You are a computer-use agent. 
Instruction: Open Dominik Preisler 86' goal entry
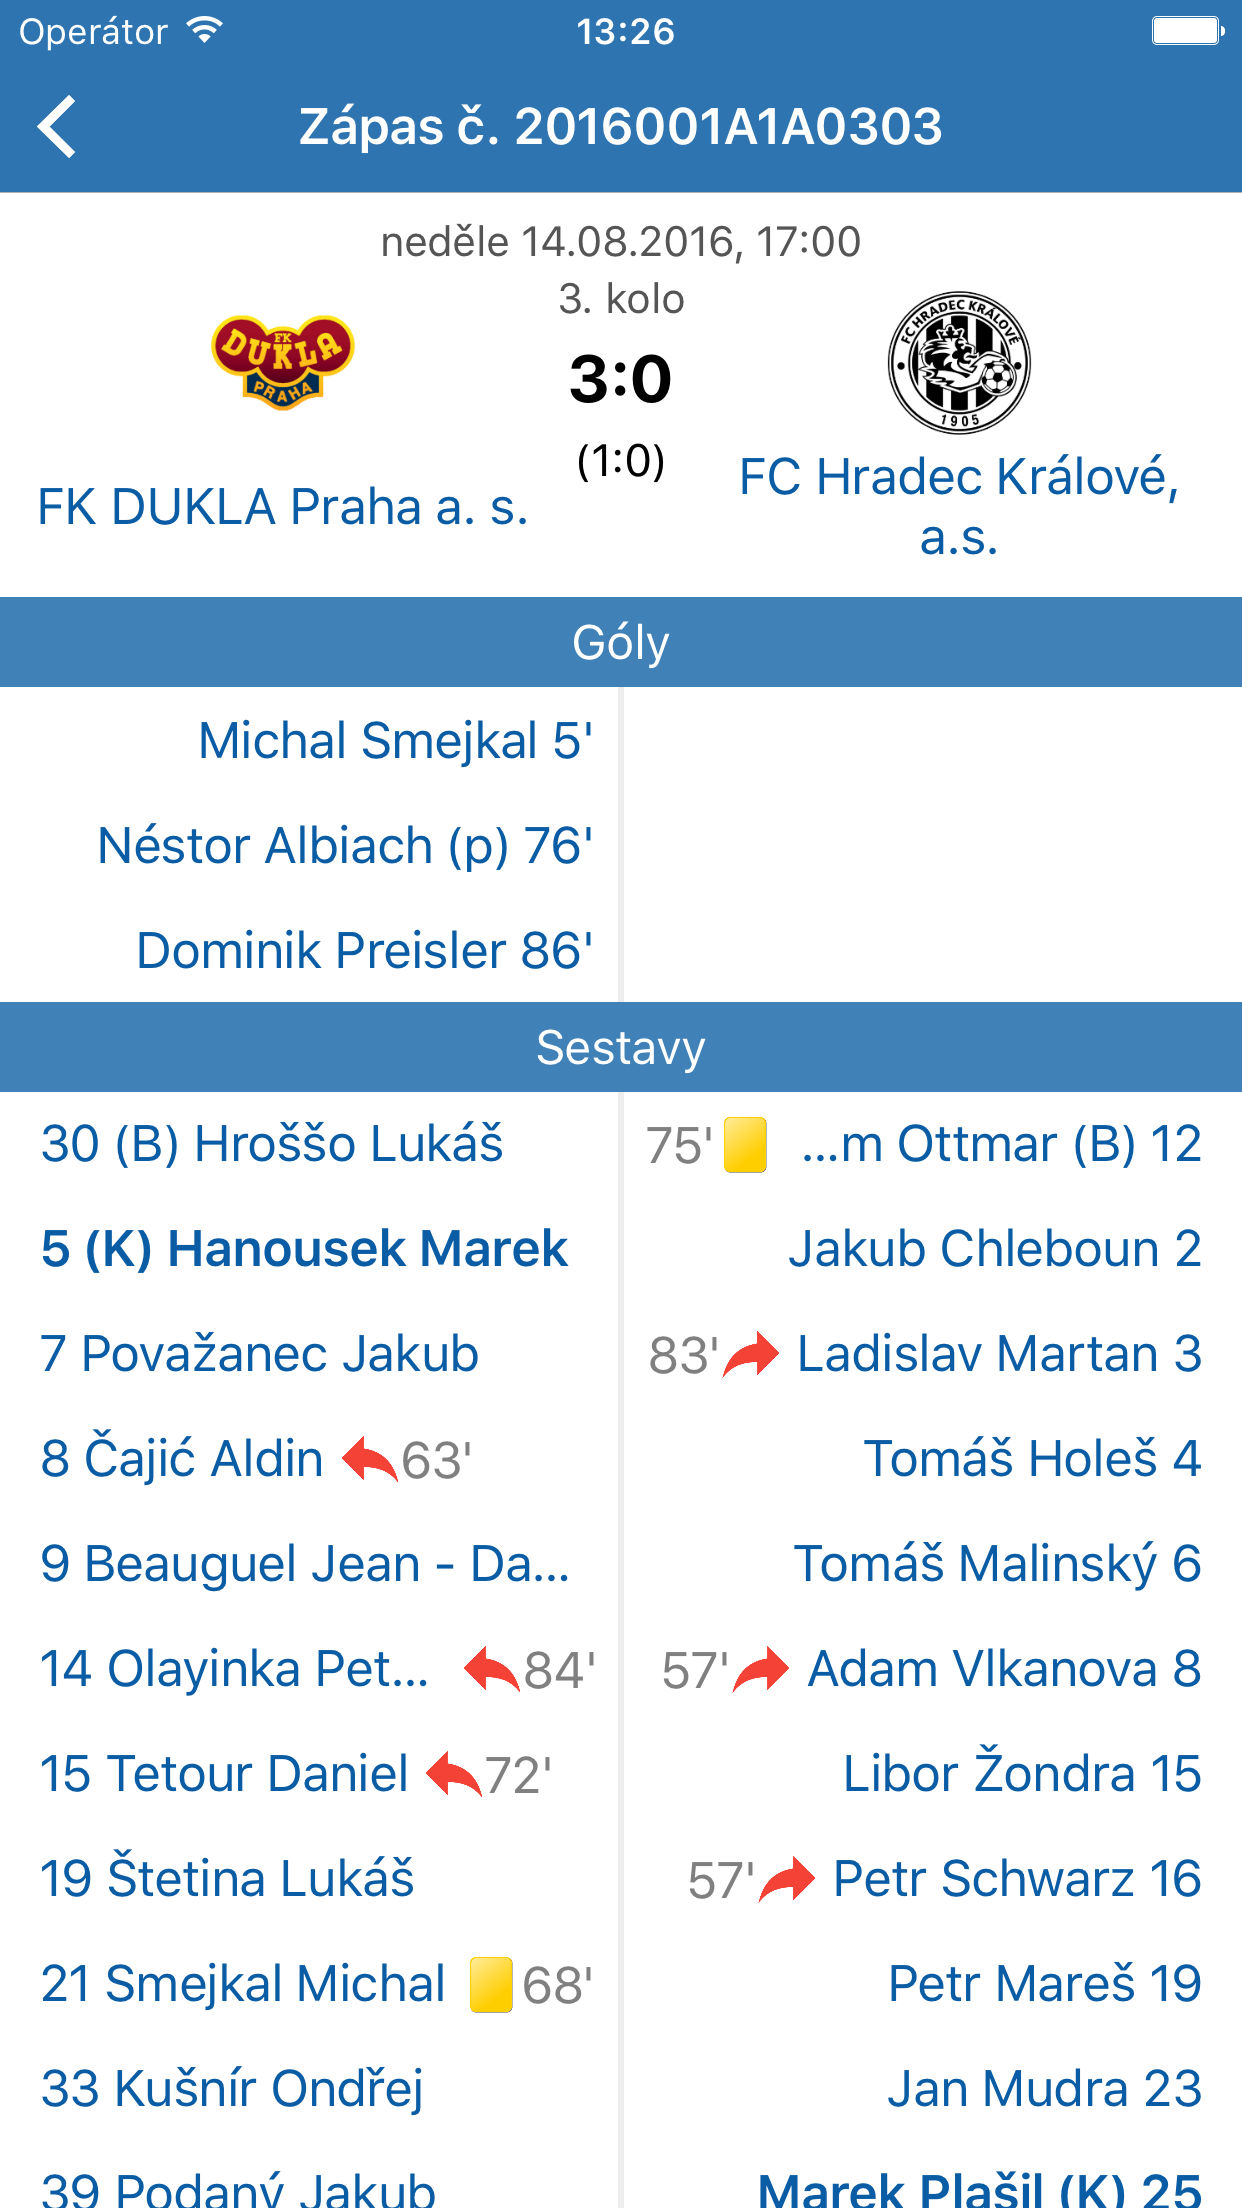(364, 951)
